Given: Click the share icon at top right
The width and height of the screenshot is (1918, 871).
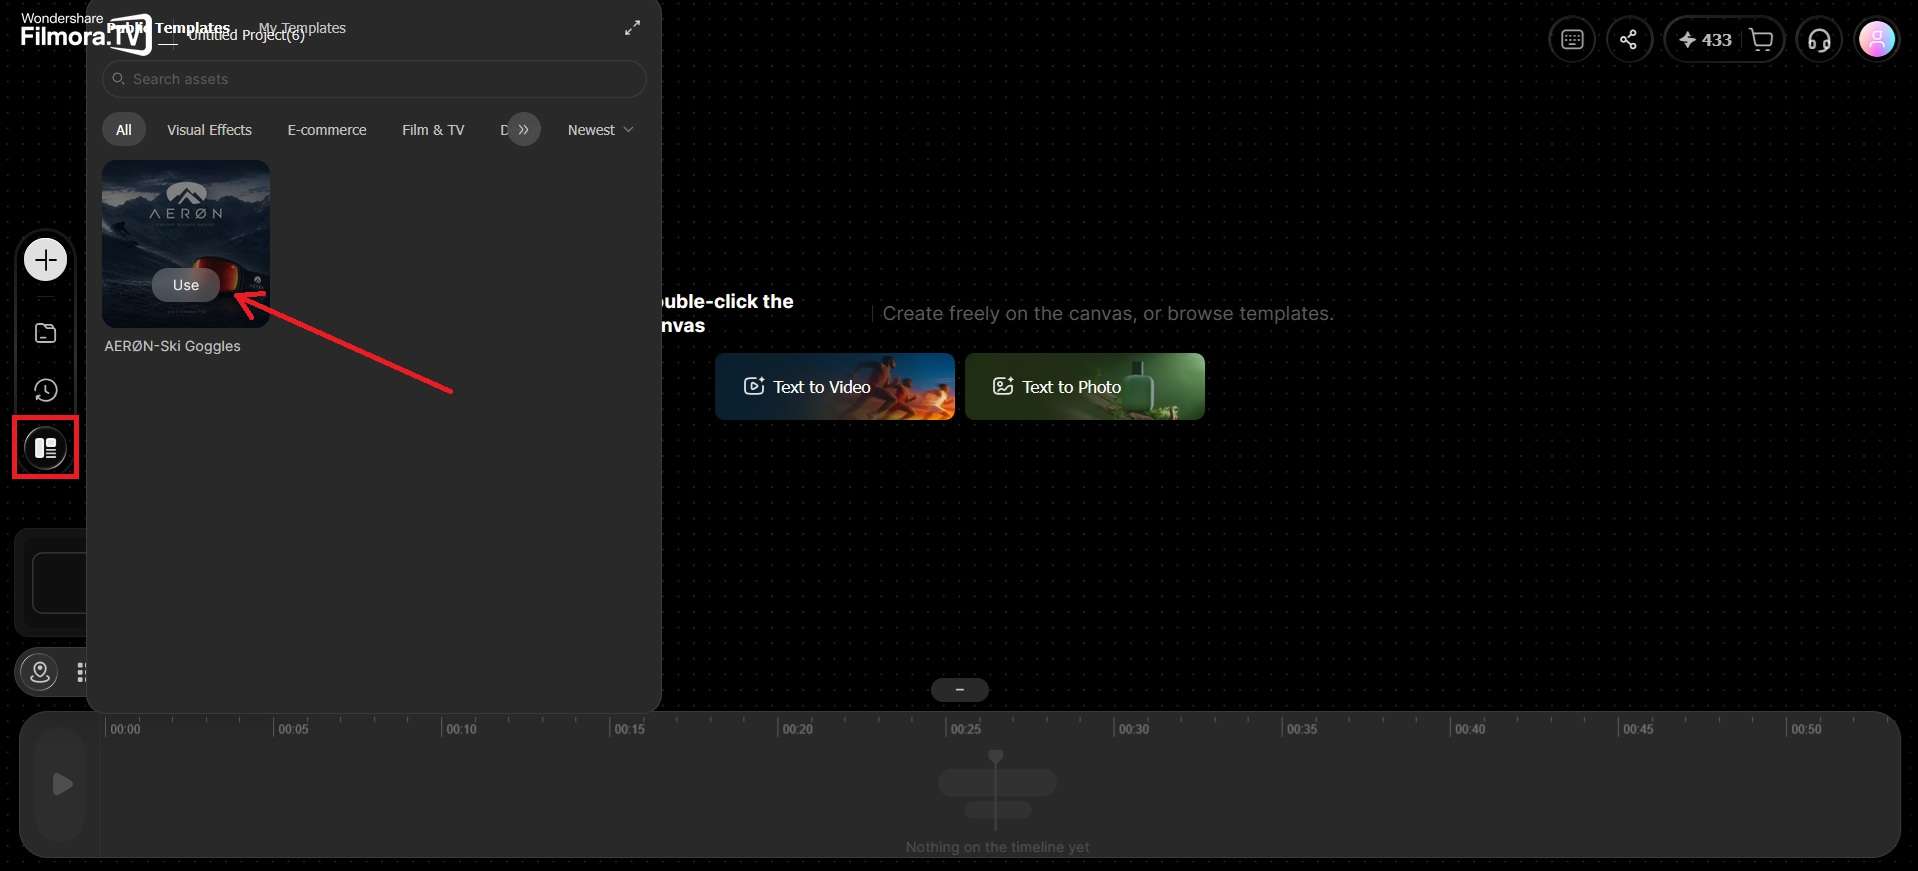Looking at the screenshot, I should [1629, 40].
